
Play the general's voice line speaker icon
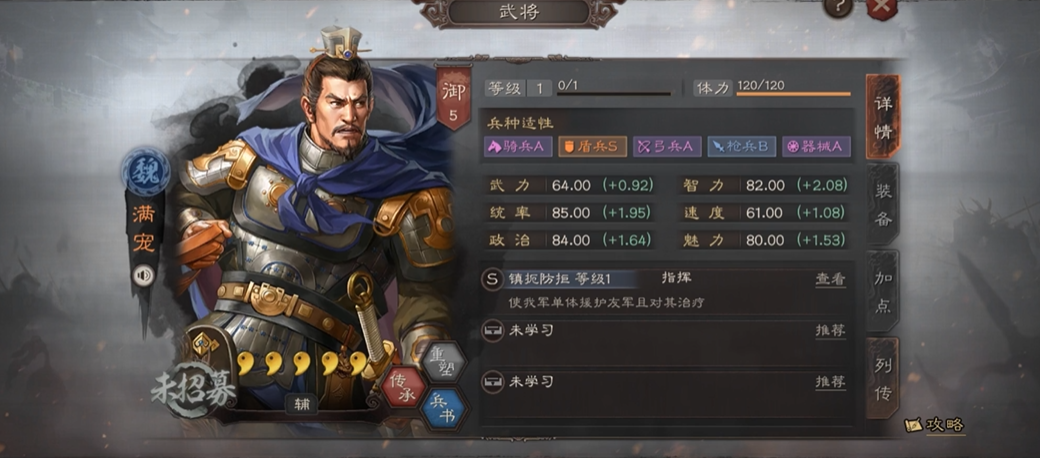143,275
